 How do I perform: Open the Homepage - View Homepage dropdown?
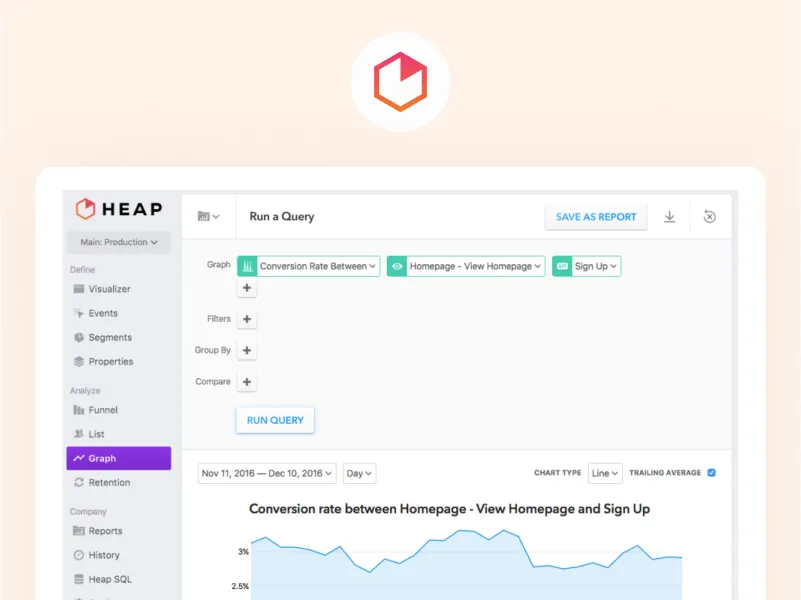[466, 266]
